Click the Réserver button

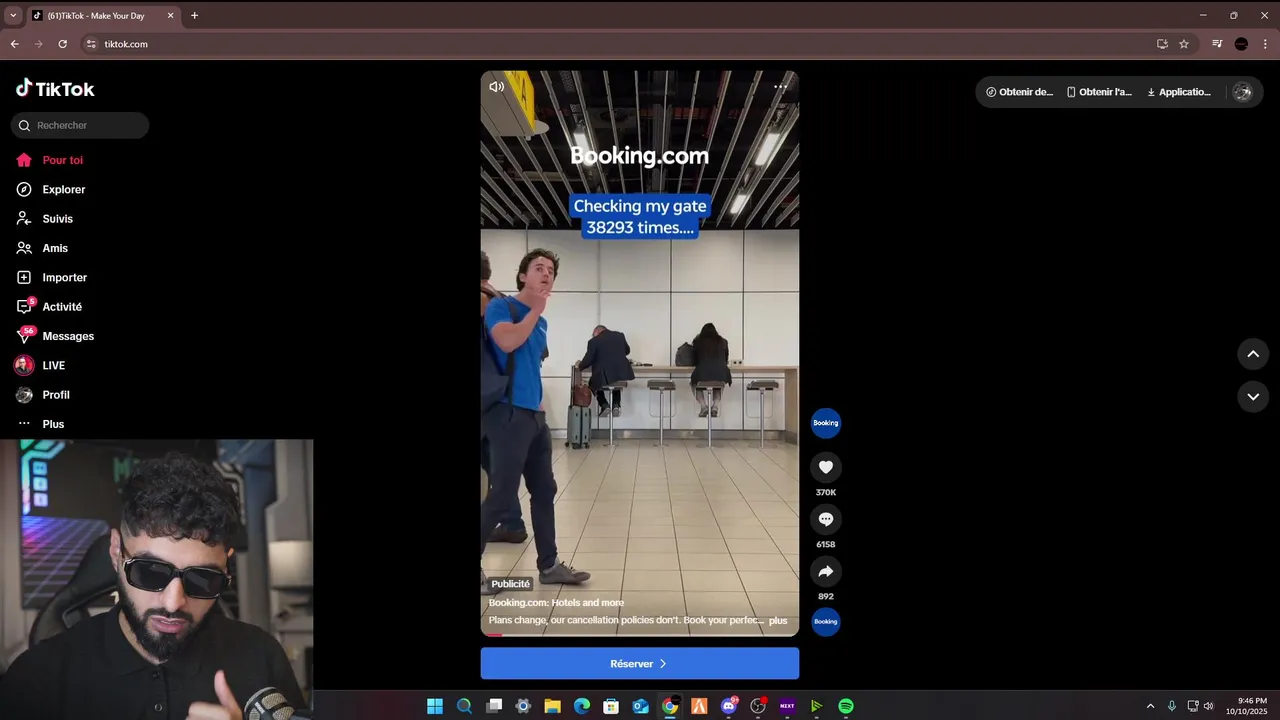tap(639, 664)
